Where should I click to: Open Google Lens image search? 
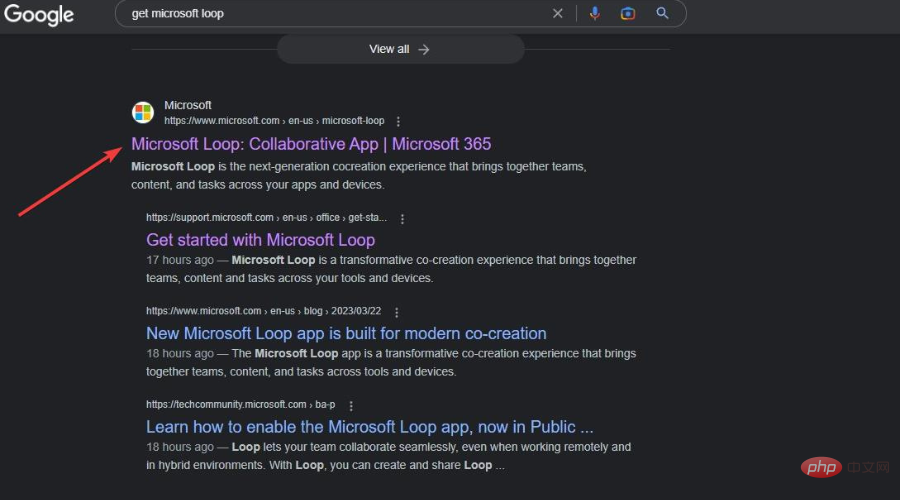pos(628,13)
